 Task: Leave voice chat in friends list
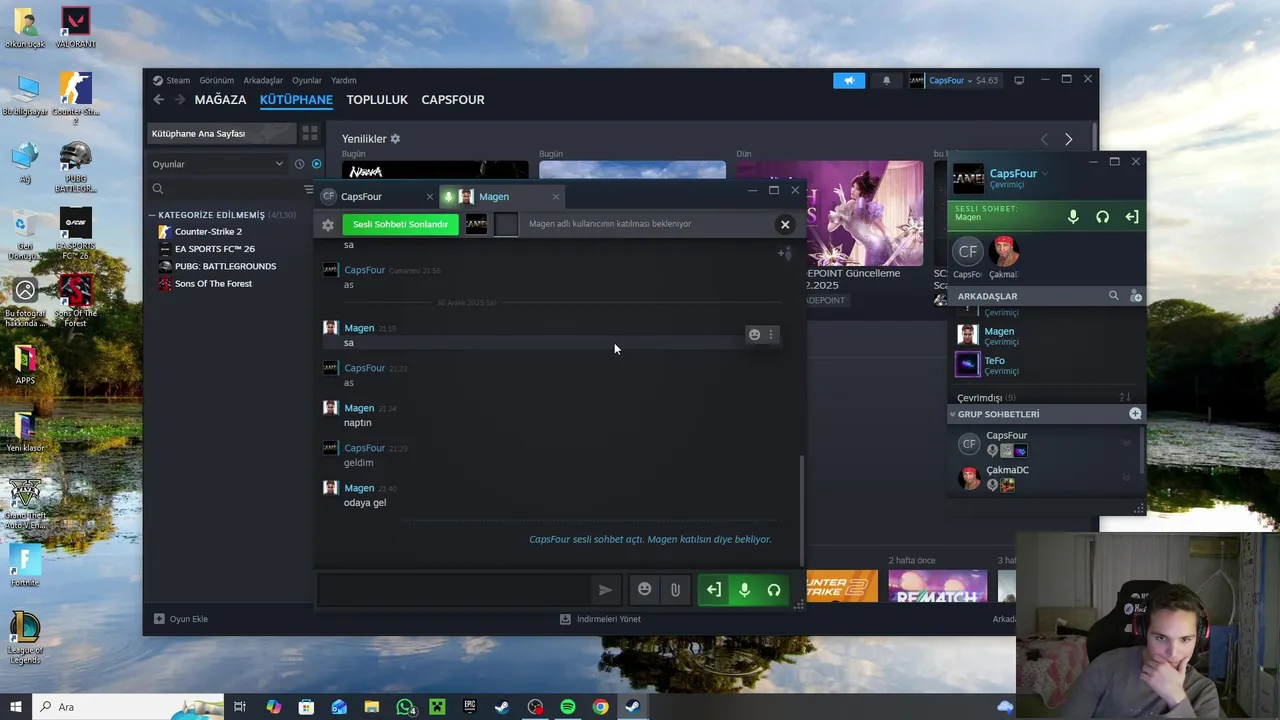(1132, 217)
